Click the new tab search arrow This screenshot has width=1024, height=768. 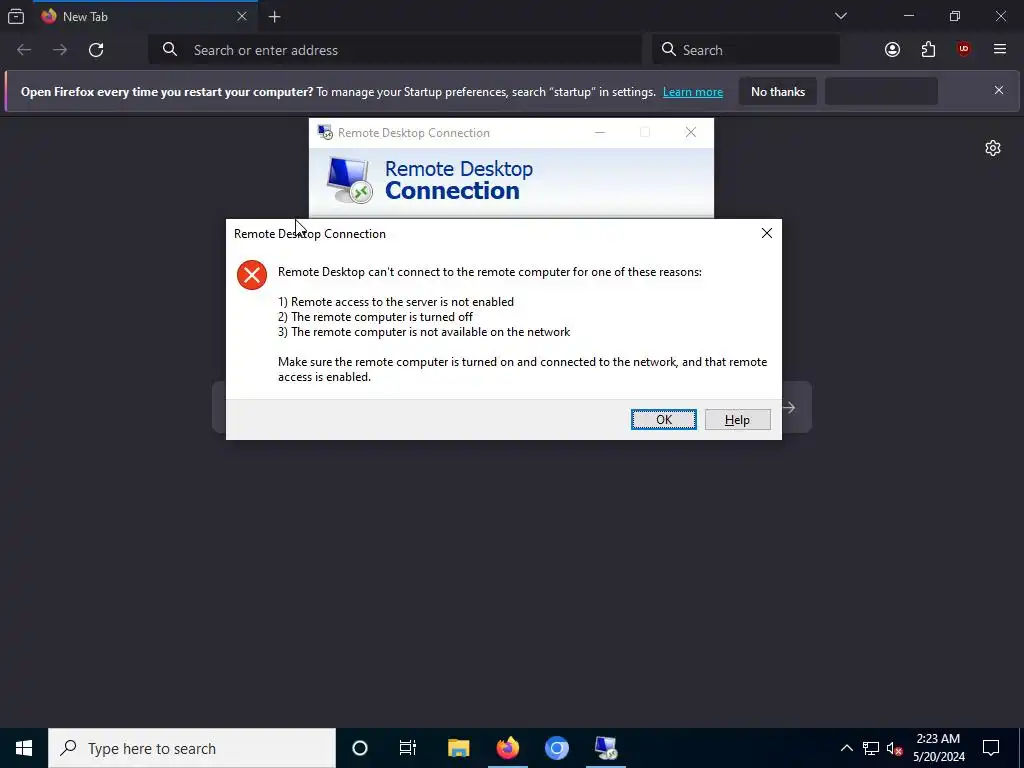point(790,408)
